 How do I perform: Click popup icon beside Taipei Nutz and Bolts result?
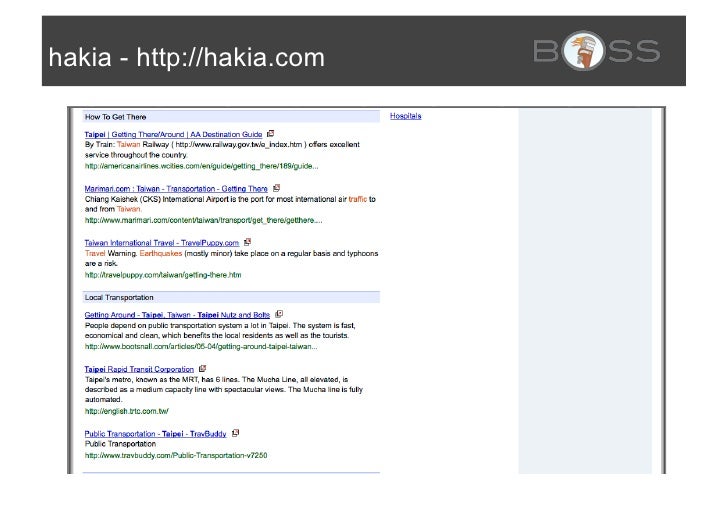(279, 314)
